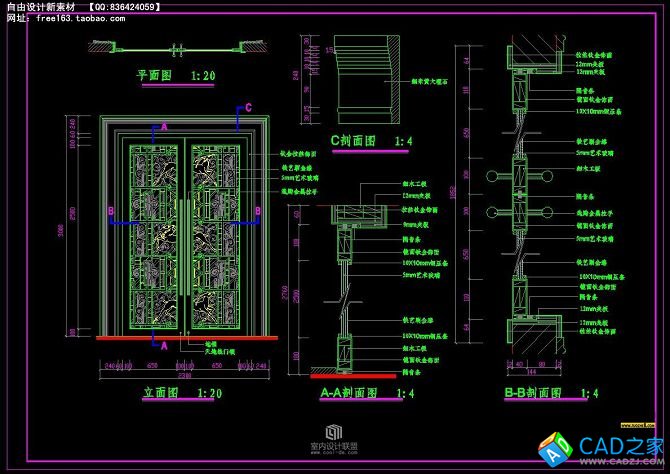Select the upper section marker A above the door
Viewport: 670px width, 474px height.
(164, 129)
